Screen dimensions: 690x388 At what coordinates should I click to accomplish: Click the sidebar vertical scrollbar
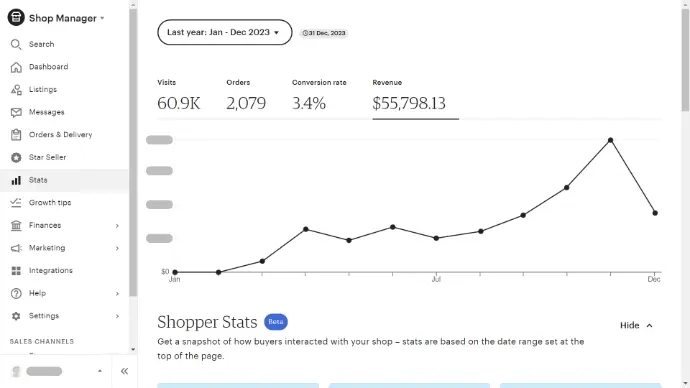coord(133,152)
